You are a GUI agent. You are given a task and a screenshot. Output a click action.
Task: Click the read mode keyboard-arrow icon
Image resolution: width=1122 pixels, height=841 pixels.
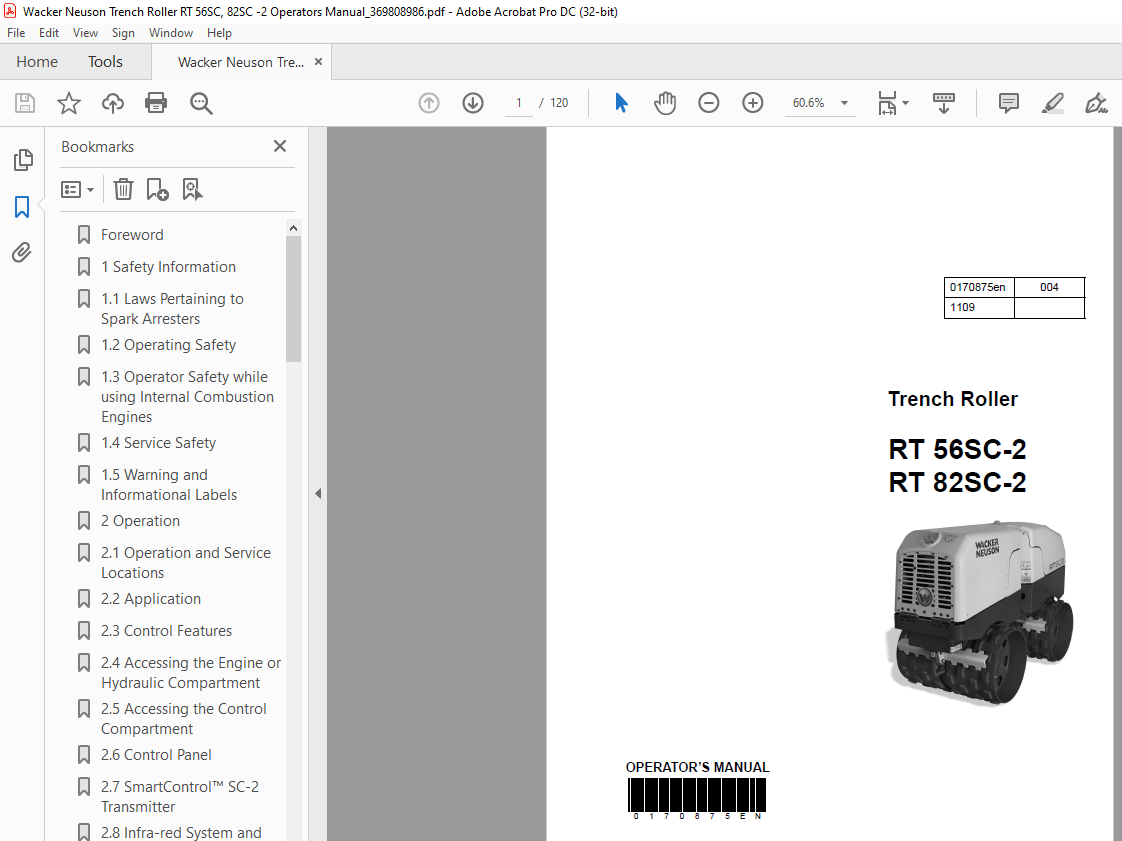pos(944,103)
